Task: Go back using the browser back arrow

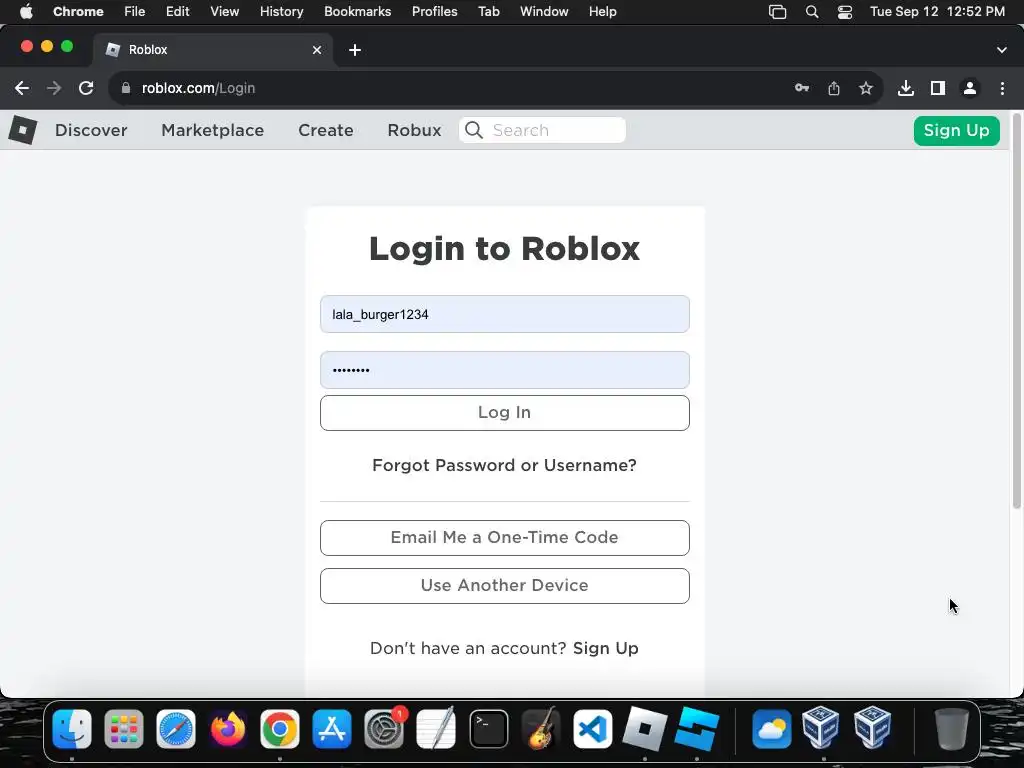Action: click(22, 88)
